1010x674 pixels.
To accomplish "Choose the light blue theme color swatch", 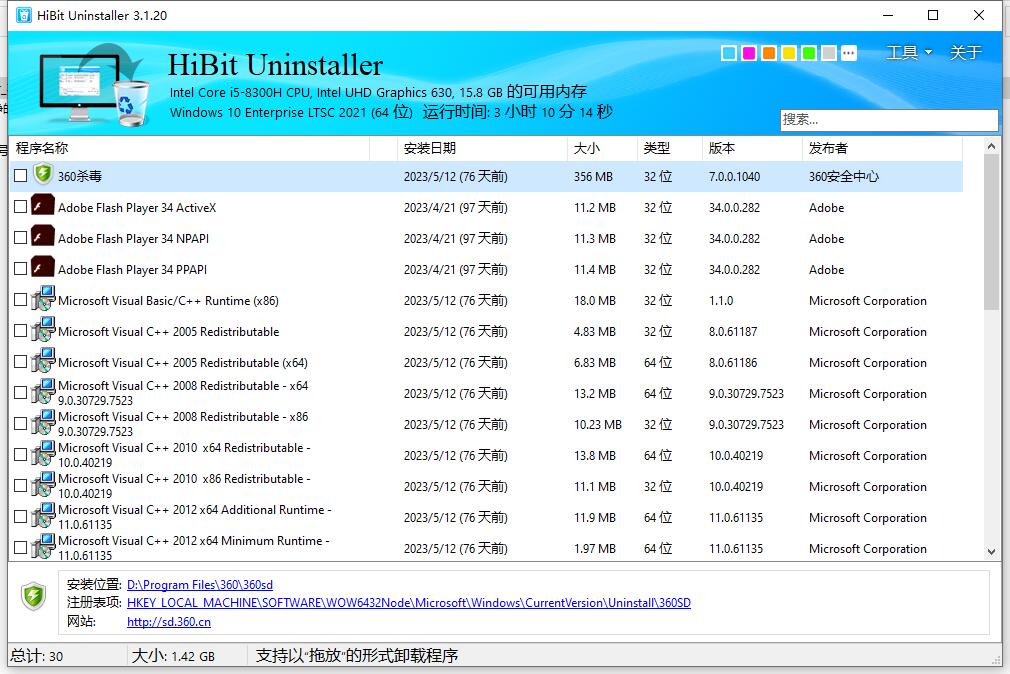I will tap(729, 53).
